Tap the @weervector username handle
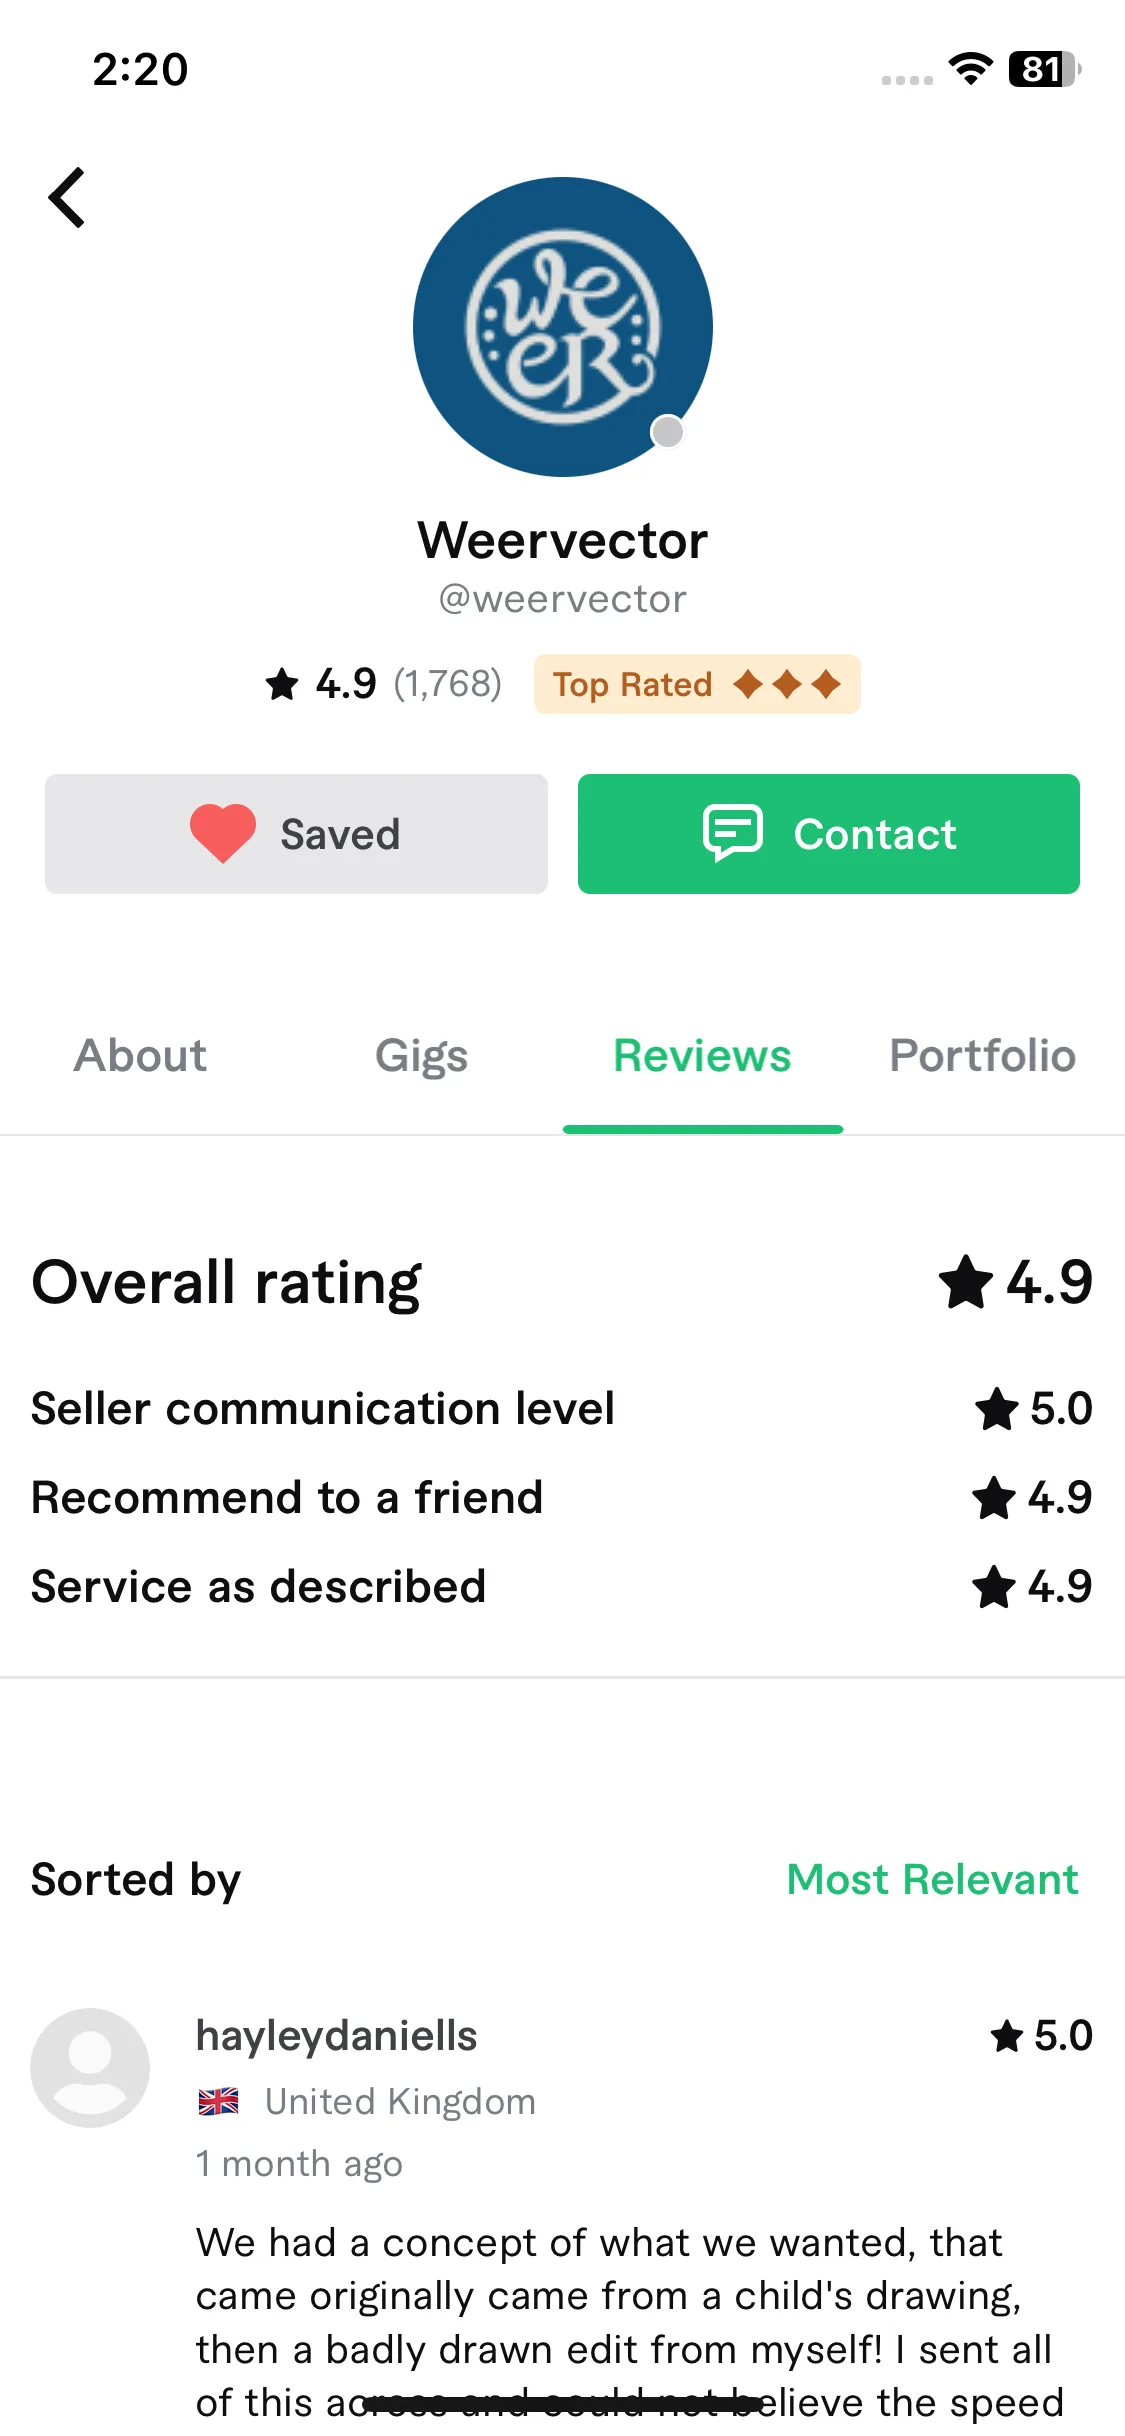1125x2436 pixels. (x=563, y=599)
